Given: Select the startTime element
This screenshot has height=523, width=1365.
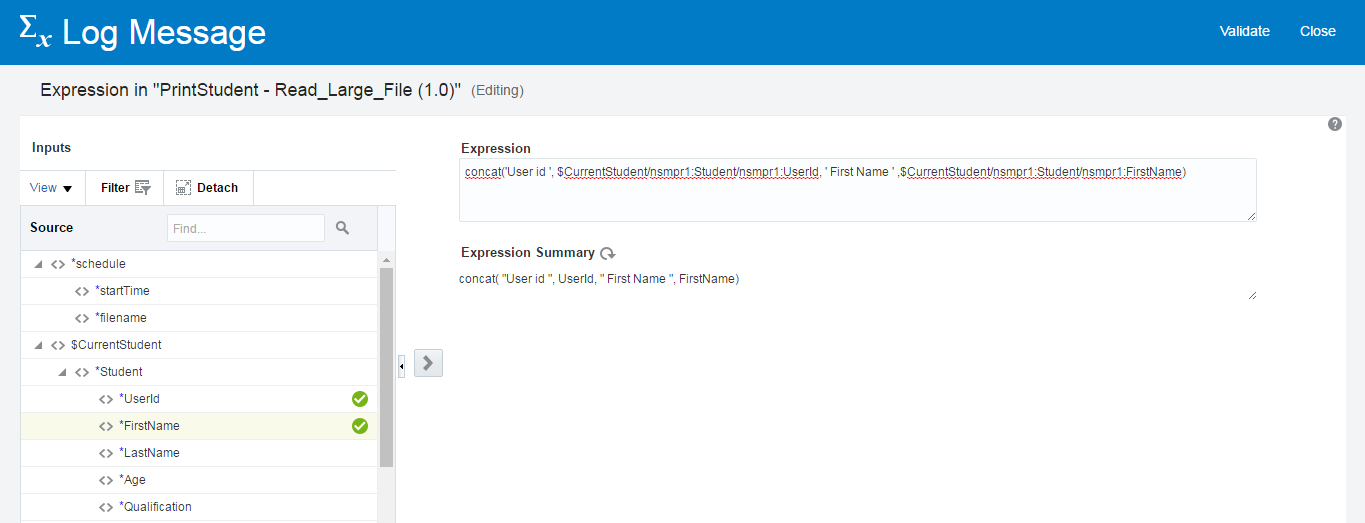Looking at the screenshot, I should [123, 291].
